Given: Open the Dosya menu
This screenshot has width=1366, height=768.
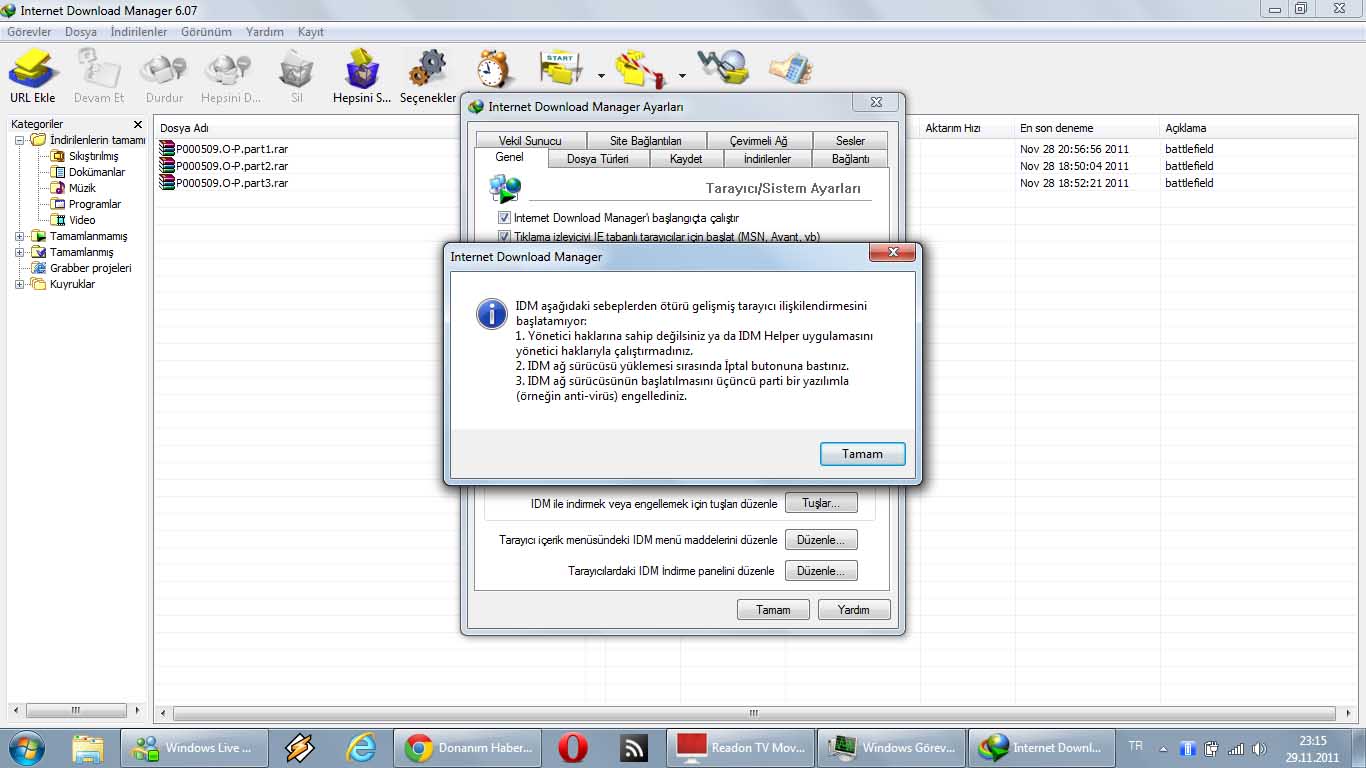Looking at the screenshot, I should (x=81, y=32).
